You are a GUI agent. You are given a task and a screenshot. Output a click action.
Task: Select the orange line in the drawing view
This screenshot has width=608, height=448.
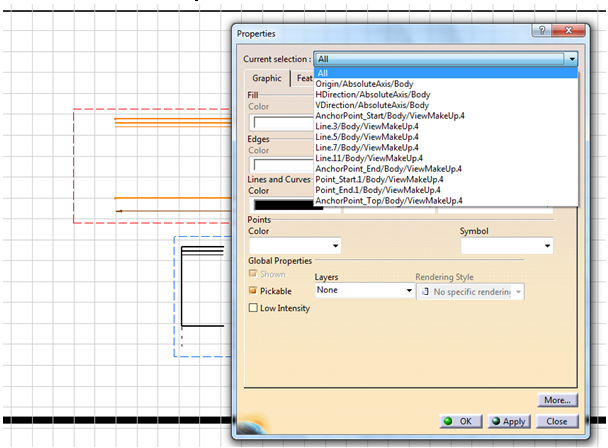(170, 199)
